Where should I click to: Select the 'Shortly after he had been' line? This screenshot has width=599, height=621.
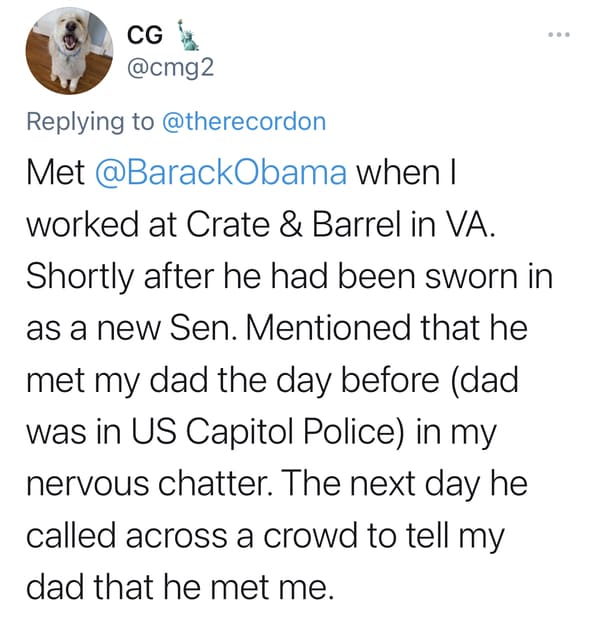click(x=221, y=276)
